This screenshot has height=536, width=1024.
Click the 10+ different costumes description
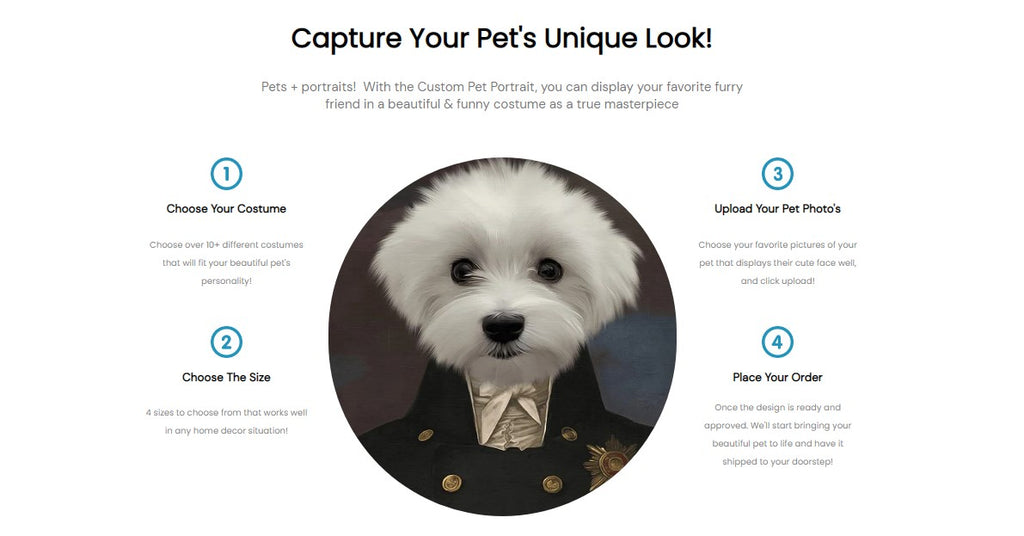pyautogui.click(x=226, y=263)
